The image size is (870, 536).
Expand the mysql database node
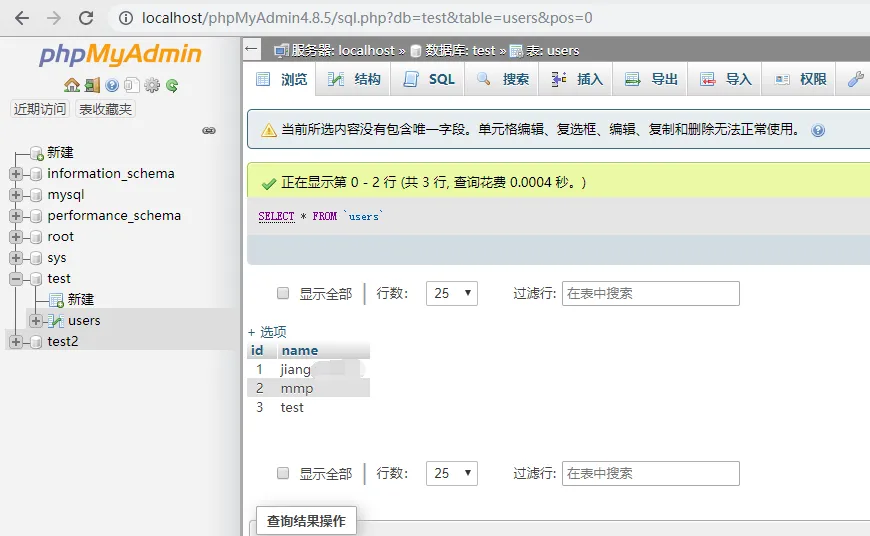click(16, 195)
